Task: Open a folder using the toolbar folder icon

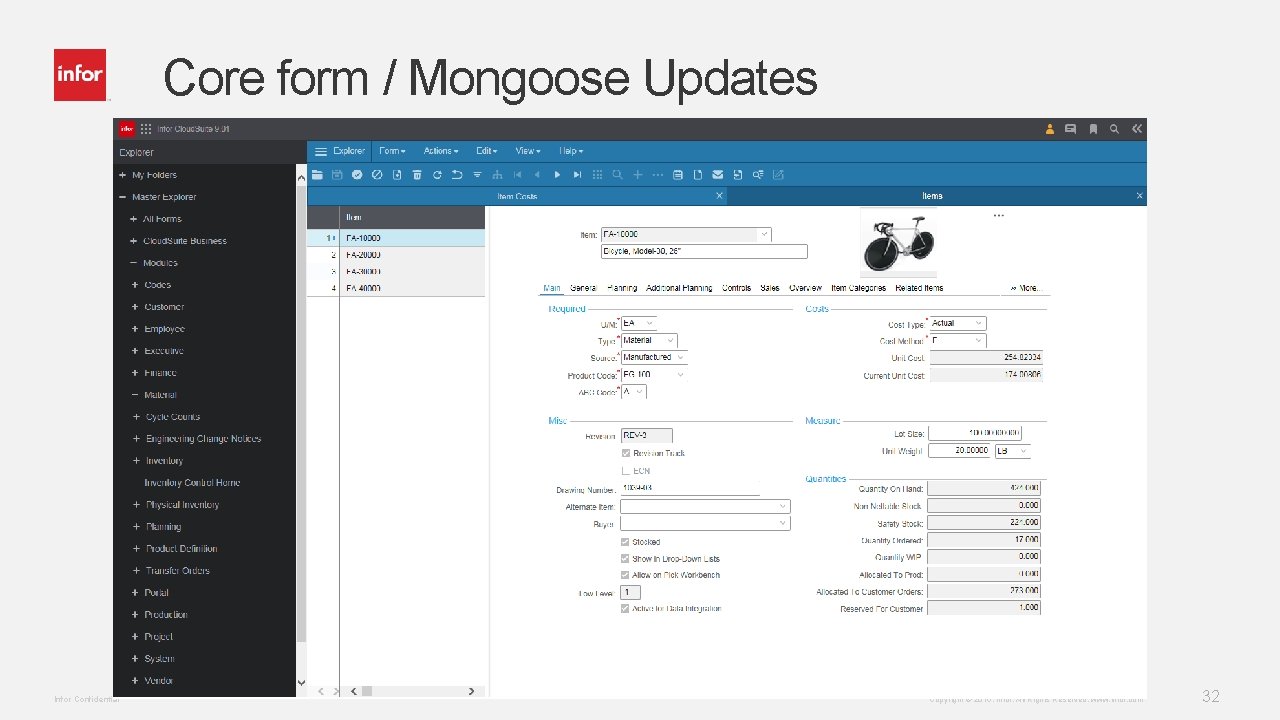Action: (317, 174)
